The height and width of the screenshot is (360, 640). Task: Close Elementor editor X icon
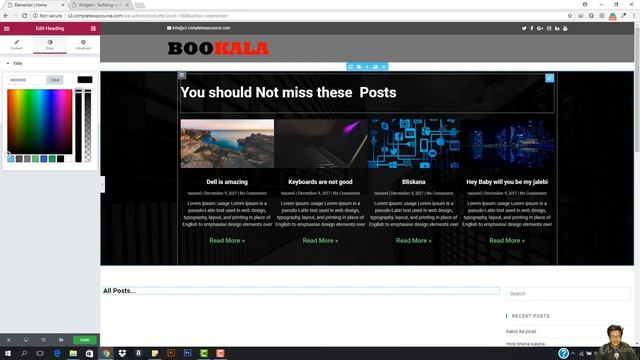8,340
